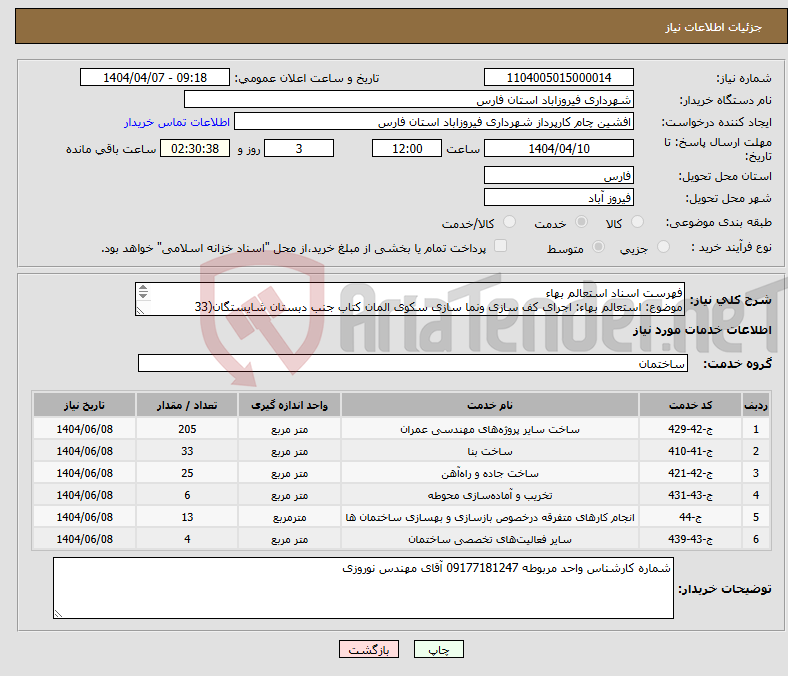The width and height of the screenshot is (788, 676).
Task: Click the remaining time field 02:30:38
Action: 195,148
